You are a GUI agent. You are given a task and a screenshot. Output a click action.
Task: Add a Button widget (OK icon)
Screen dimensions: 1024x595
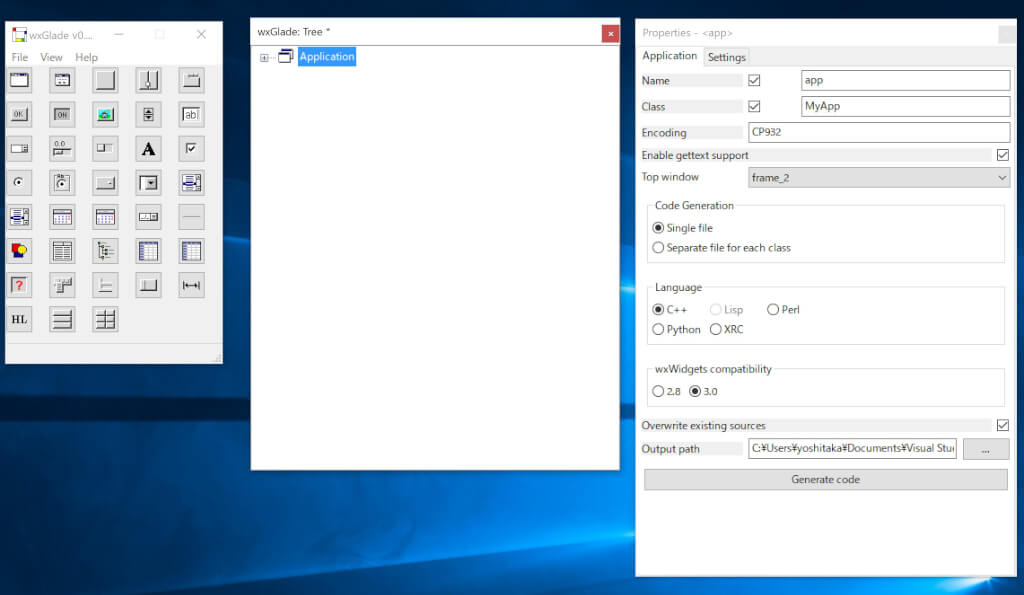click(x=19, y=114)
